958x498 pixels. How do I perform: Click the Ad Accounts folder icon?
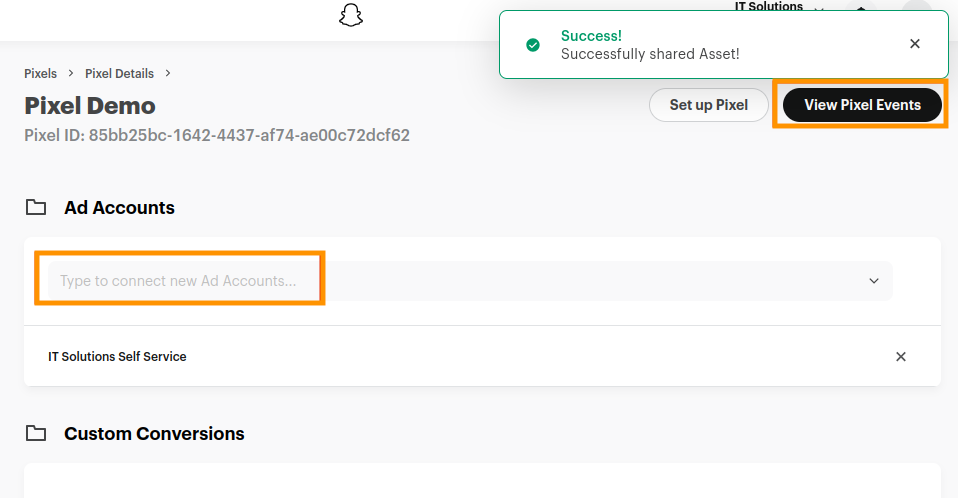(x=36, y=208)
